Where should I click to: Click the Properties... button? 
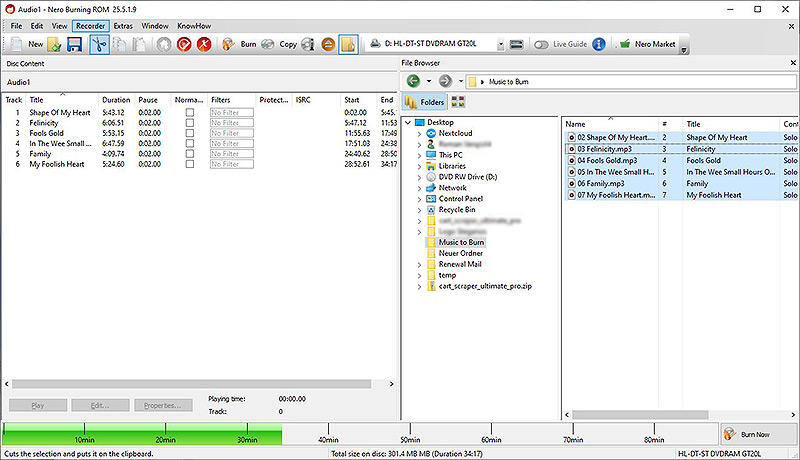click(163, 405)
